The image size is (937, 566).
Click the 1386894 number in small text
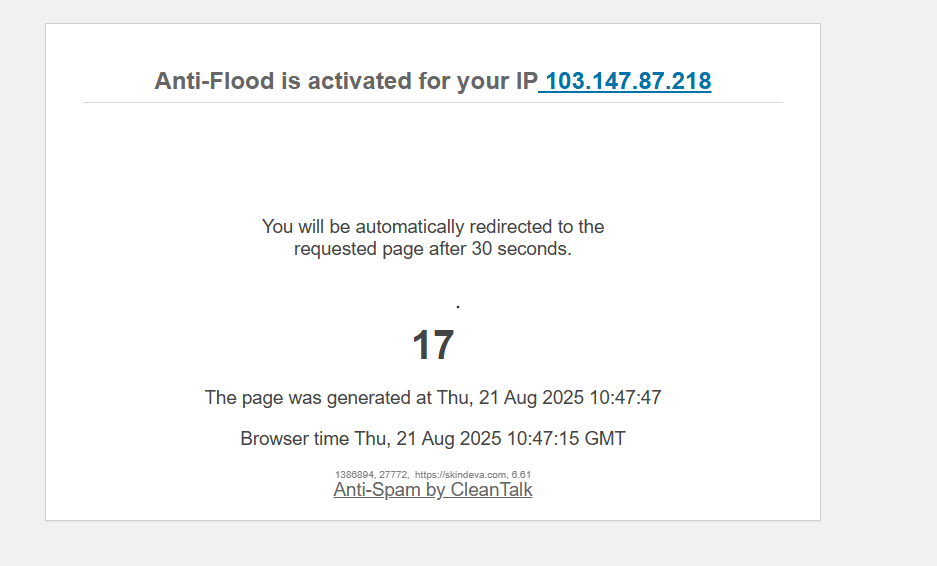click(x=354, y=475)
